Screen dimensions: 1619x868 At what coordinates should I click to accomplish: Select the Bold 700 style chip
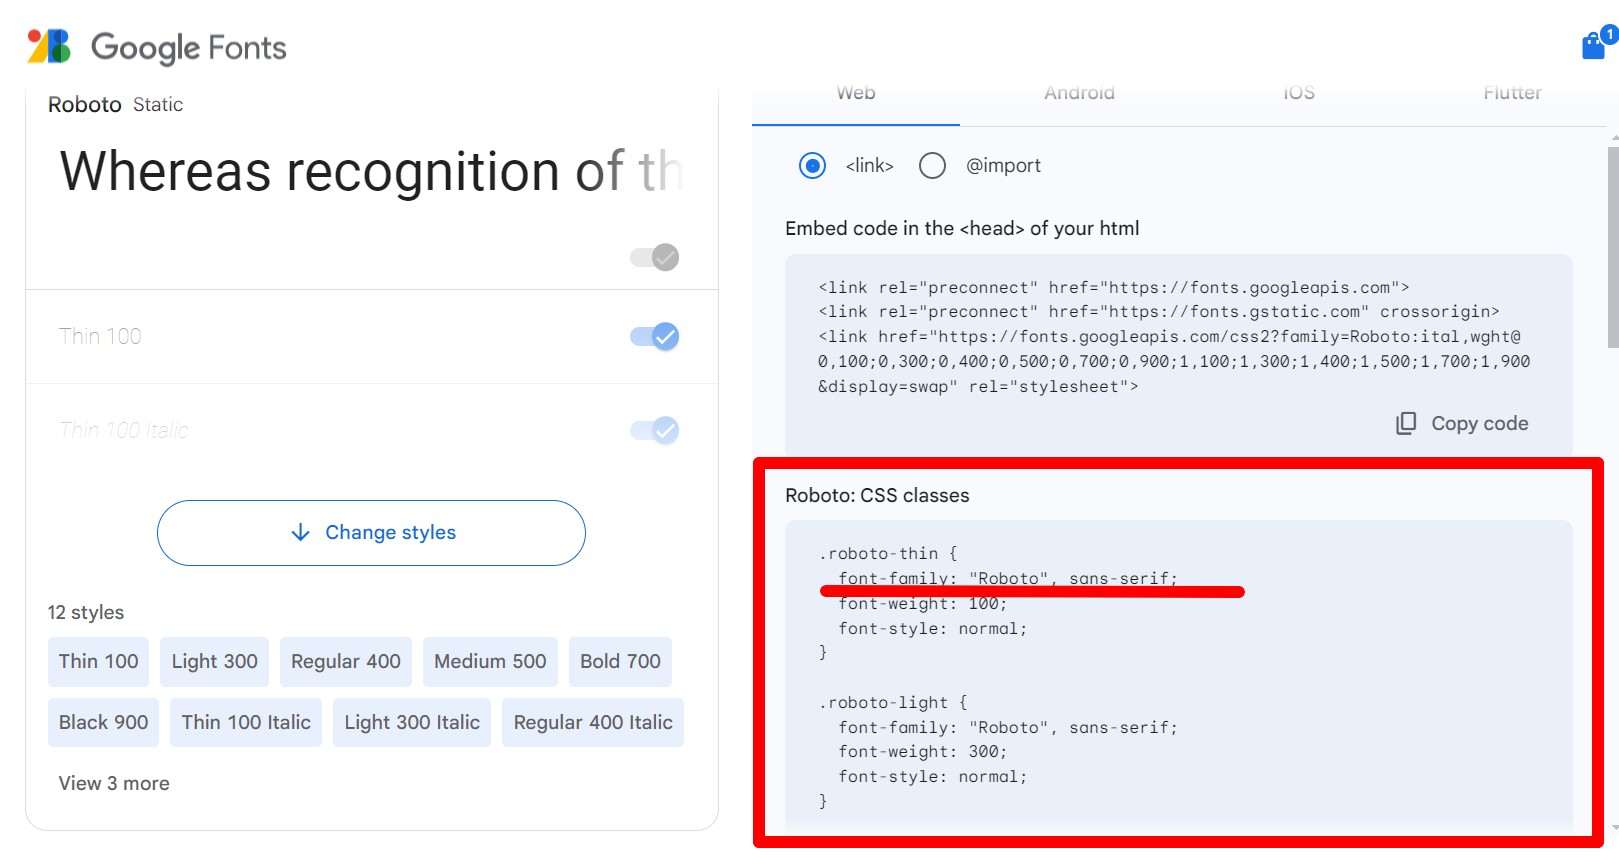pos(620,662)
